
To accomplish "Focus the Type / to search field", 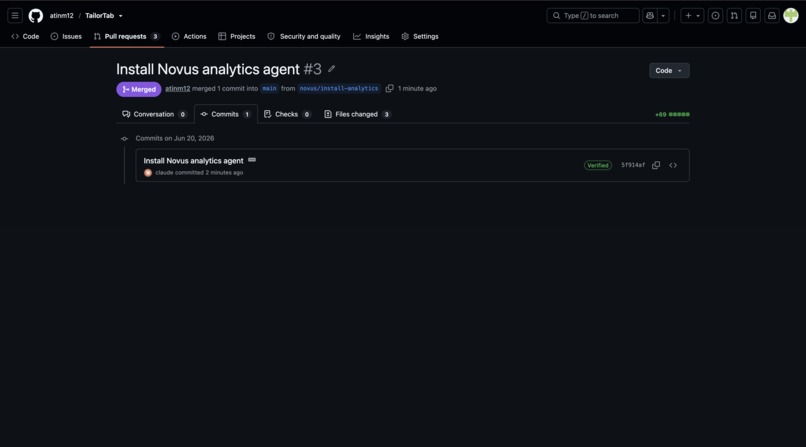I will pyautogui.click(x=593, y=15).
